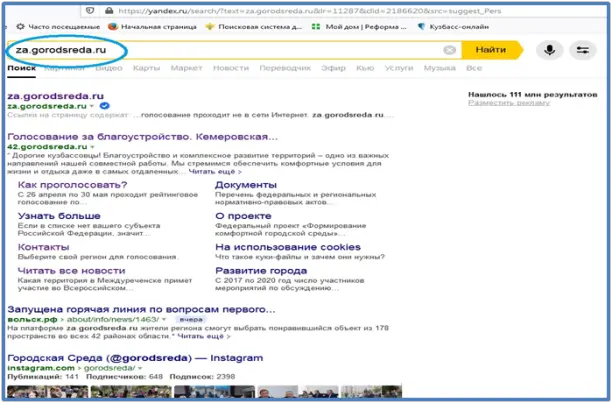Image resolution: width=612 pixels, height=403 pixels.
Task: Clear the search query with the X icon
Action: tap(449, 50)
